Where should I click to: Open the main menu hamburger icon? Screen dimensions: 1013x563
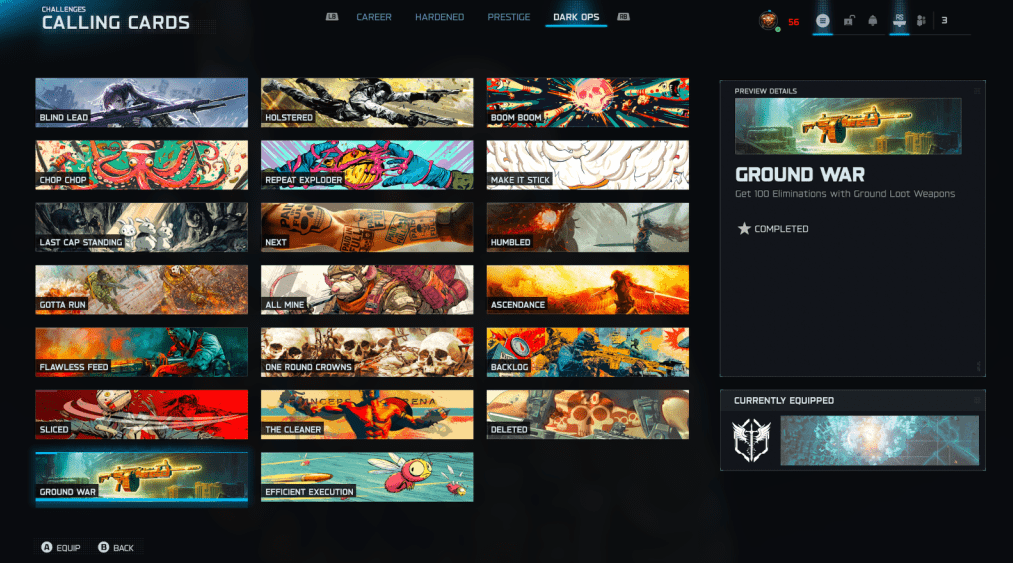tap(822, 21)
